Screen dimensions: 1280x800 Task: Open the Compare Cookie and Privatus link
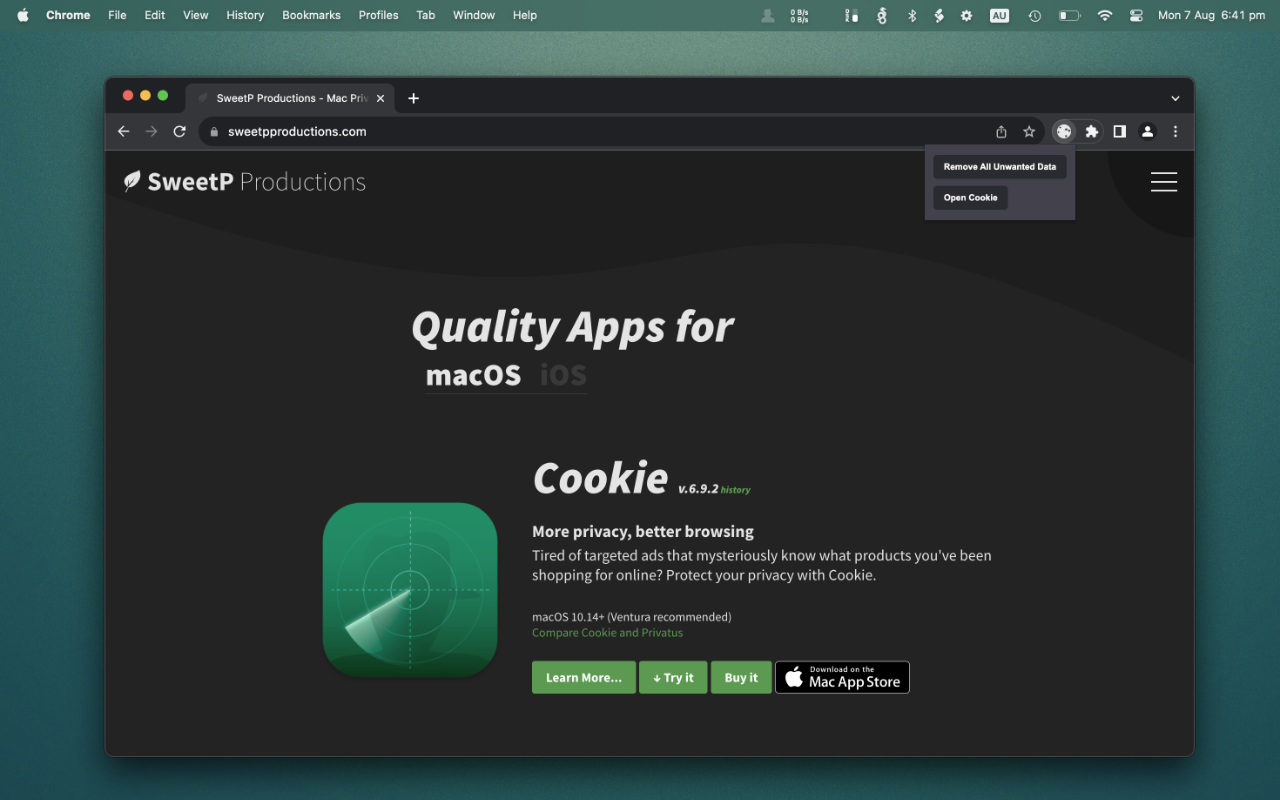coord(608,632)
